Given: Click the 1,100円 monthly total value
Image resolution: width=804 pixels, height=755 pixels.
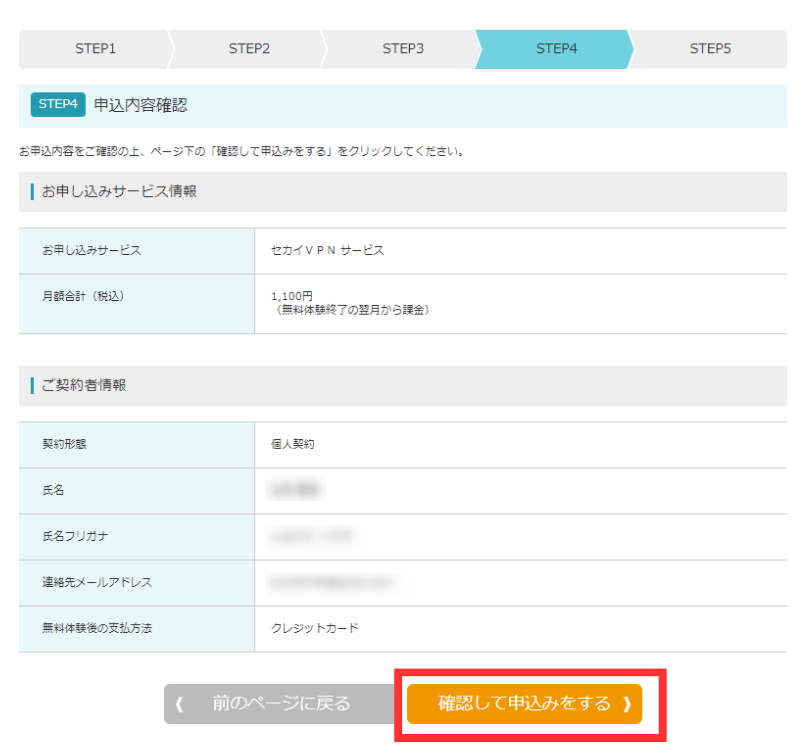Looking at the screenshot, I should click(292, 296).
